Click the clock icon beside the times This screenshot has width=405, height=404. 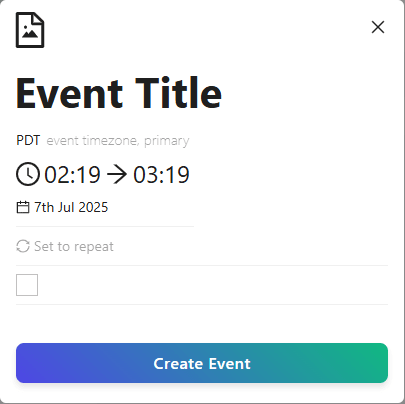pos(28,174)
